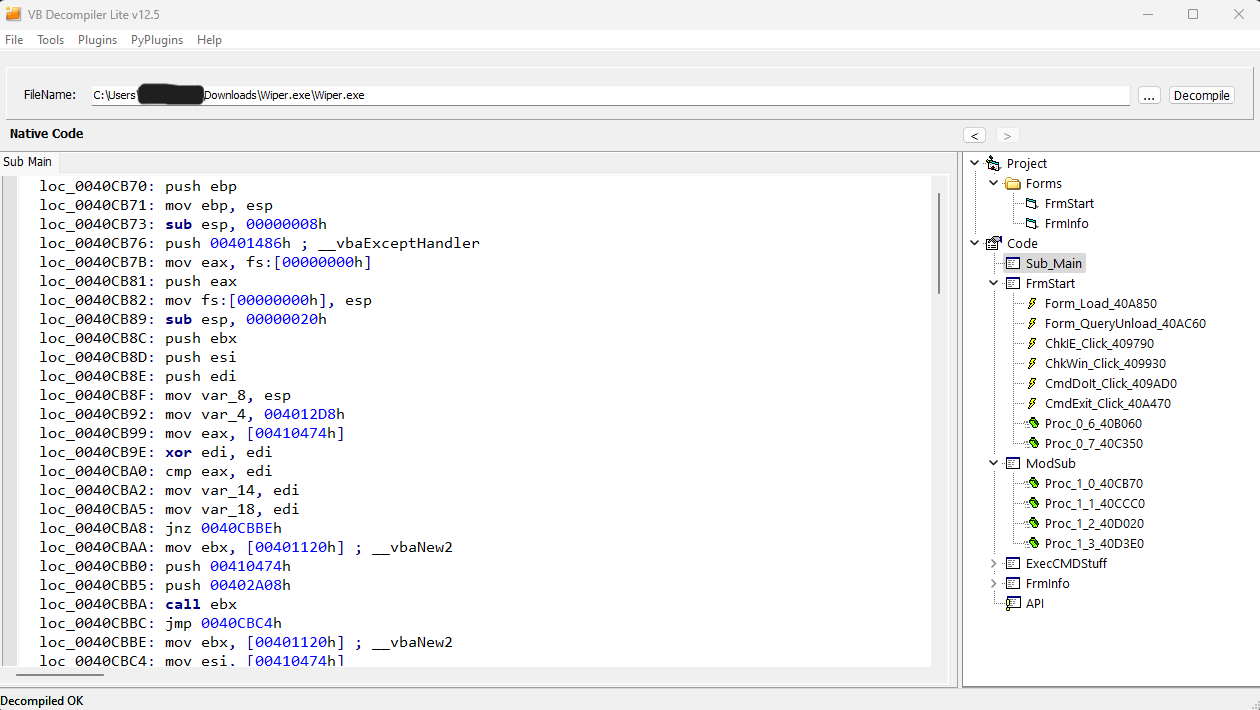Image resolution: width=1260 pixels, height=710 pixels.
Task: Expand the FrmInfo code node
Action: [993, 584]
